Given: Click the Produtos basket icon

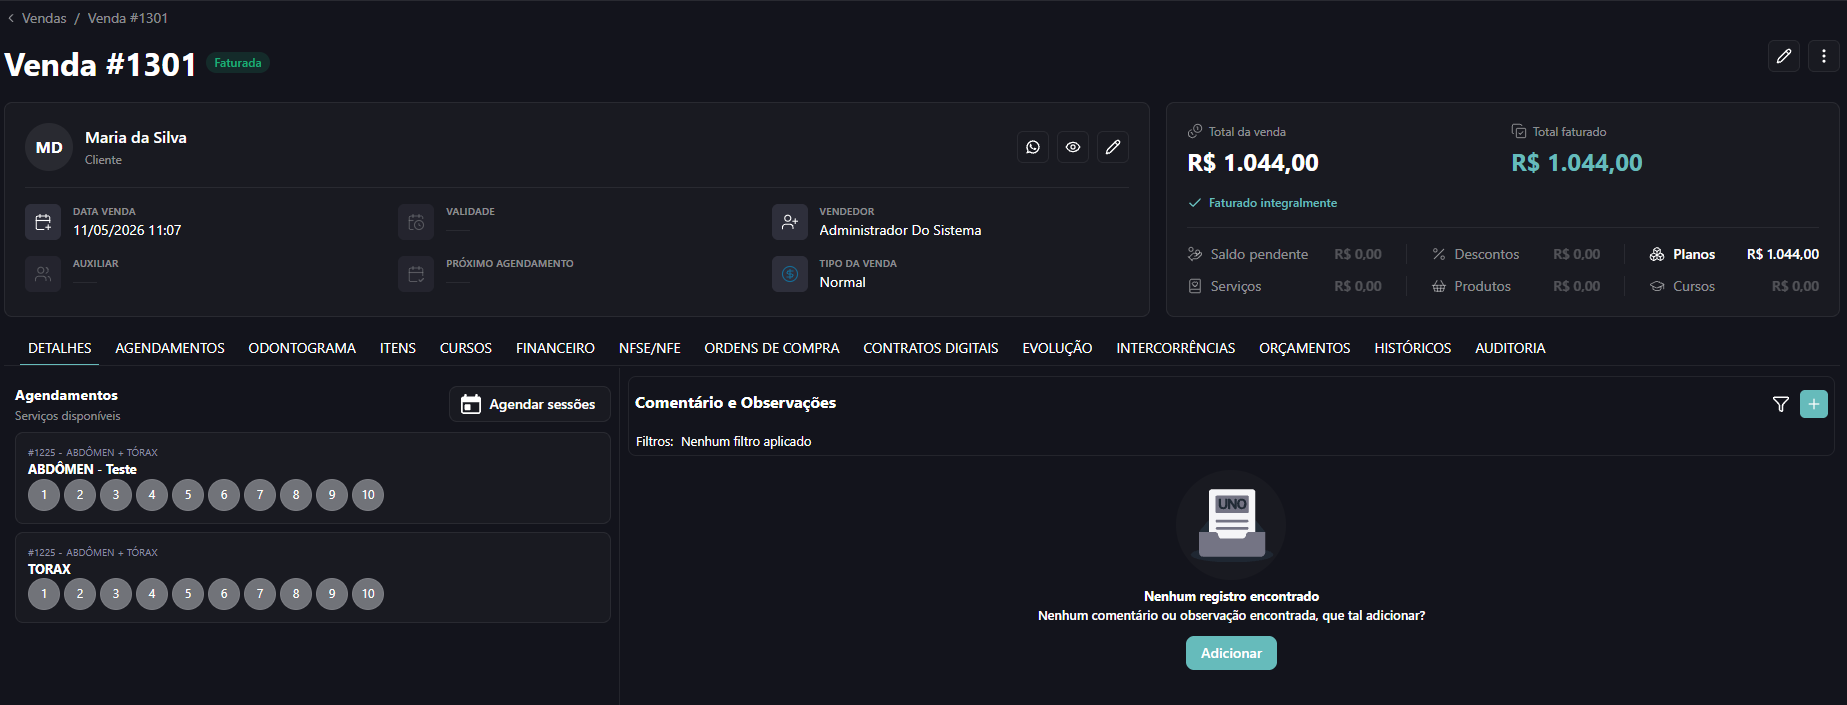Looking at the screenshot, I should point(1439,286).
